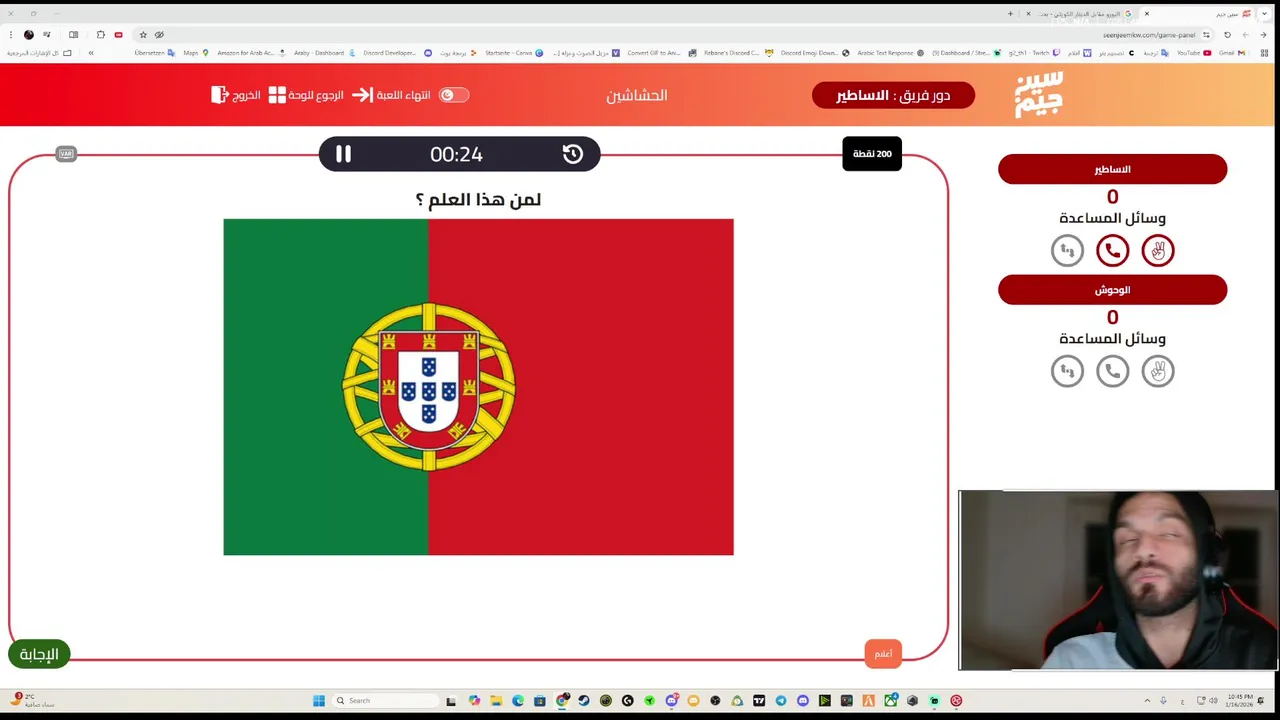Viewport: 1280px width, 720px height.
Task: Open File Explorer from the taskbar
Action: (x=495, y=701)
